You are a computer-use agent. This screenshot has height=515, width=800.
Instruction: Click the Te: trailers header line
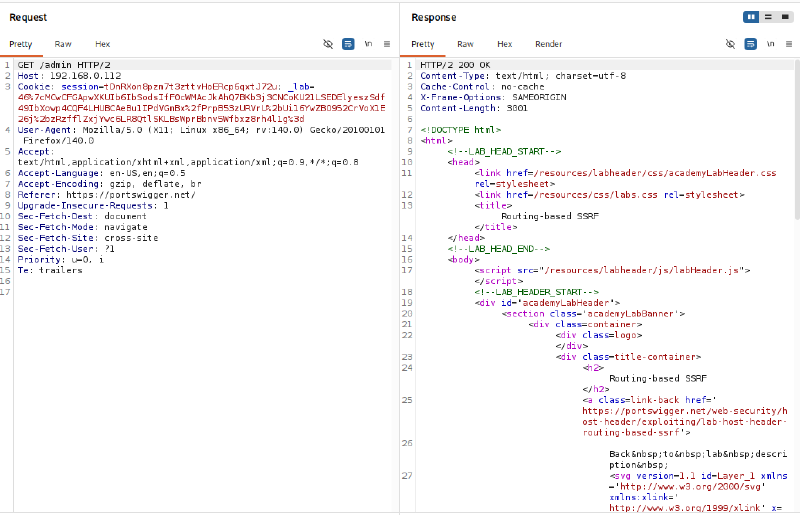coord(50,270)
